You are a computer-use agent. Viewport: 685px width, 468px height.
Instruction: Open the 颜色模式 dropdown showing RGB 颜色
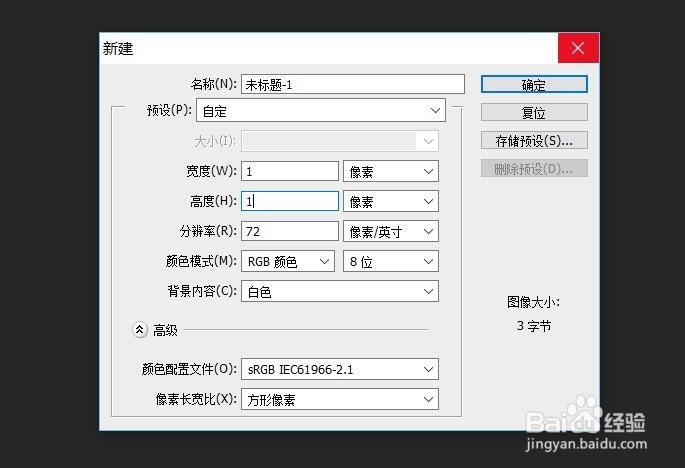point(288,261)
